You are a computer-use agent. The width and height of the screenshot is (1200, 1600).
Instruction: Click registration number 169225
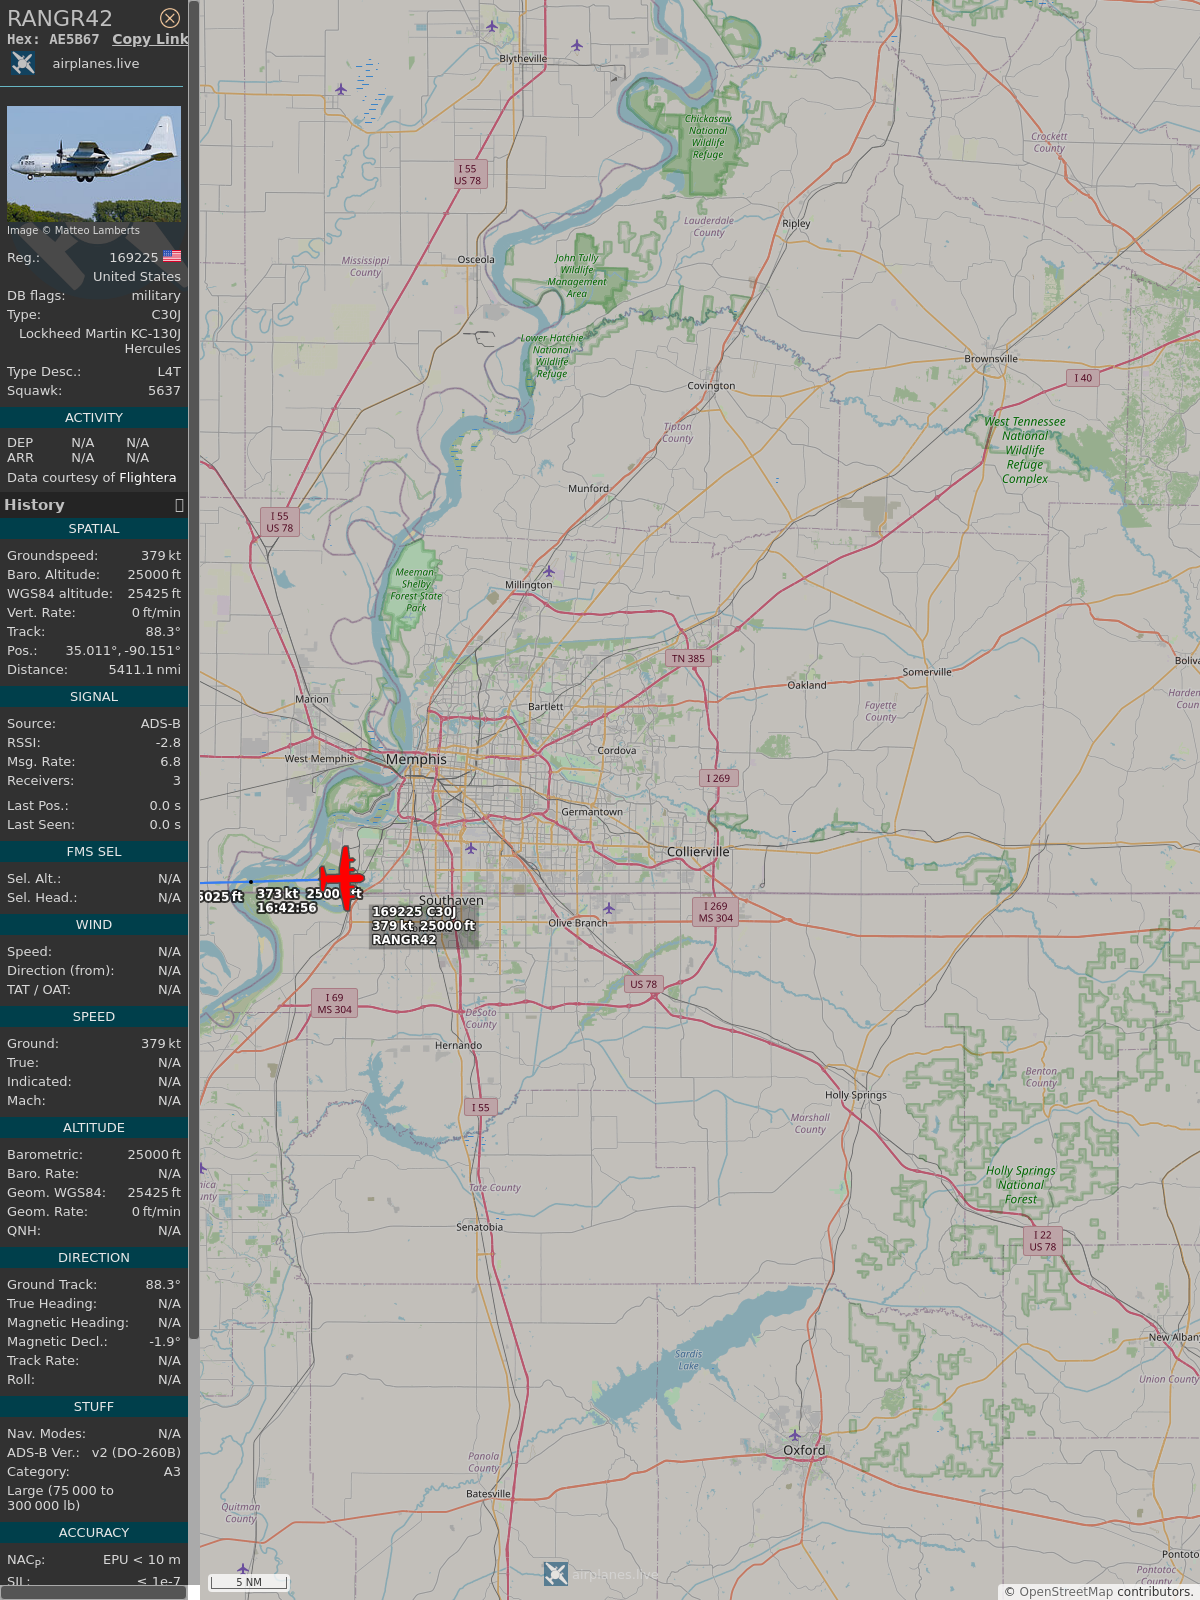[134, 258]
